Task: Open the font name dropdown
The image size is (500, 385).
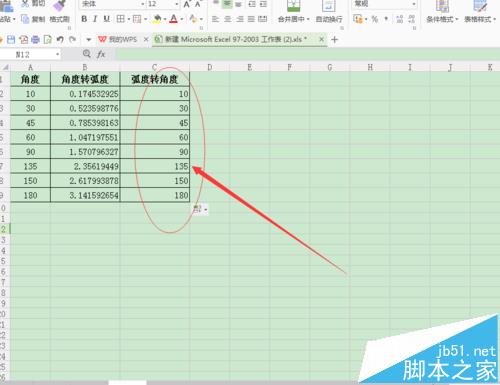Action: (x=143, y=4)
